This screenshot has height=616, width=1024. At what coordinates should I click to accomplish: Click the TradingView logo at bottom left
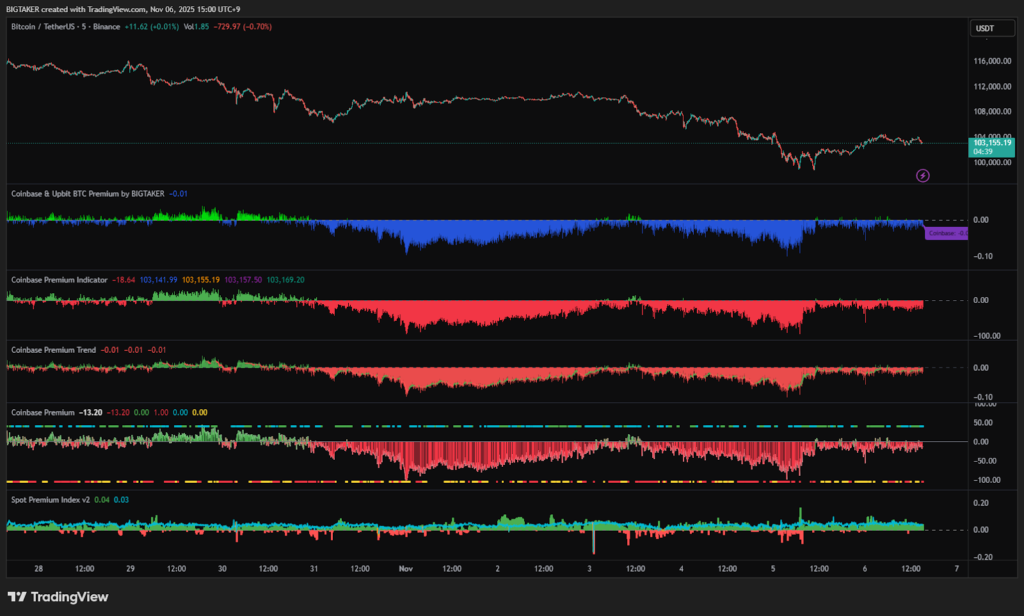click(x=57, y=596)
